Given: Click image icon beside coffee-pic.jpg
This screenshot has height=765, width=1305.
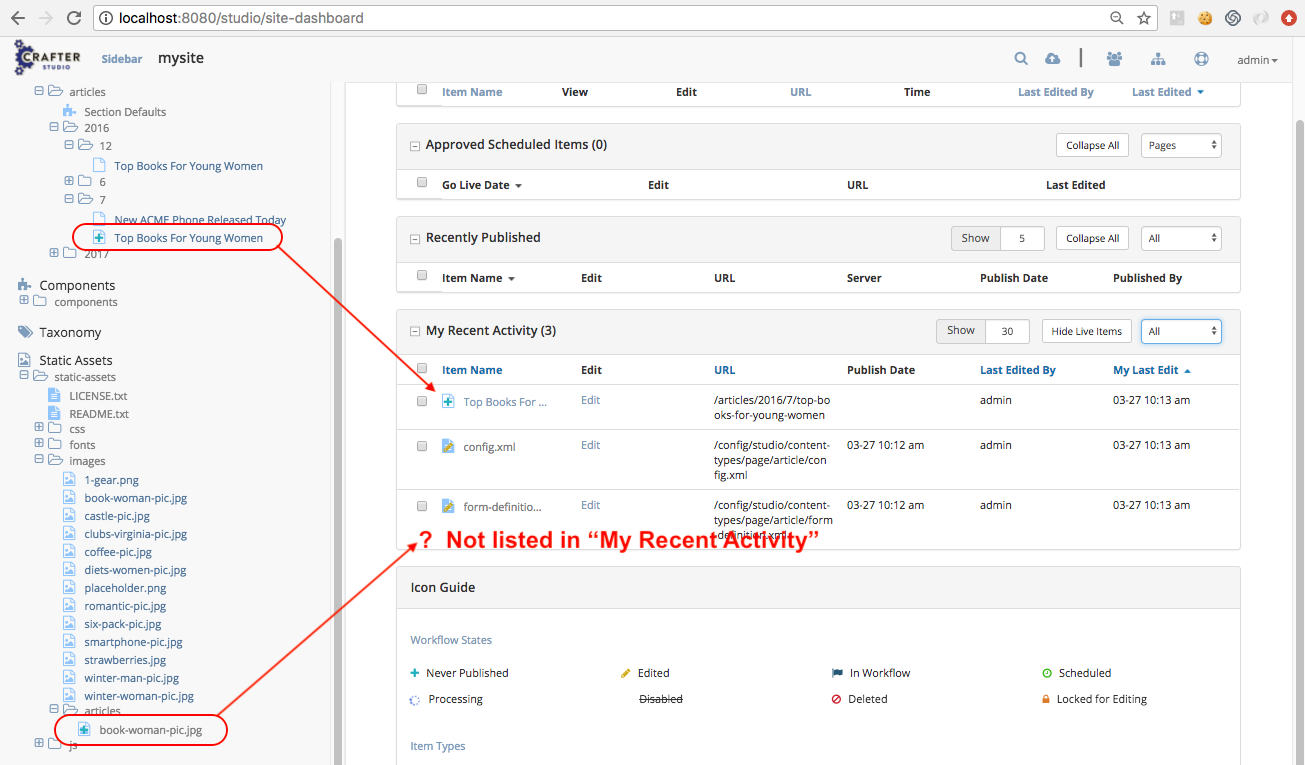Looking at the screenshot, I should (x=69, y=552).
